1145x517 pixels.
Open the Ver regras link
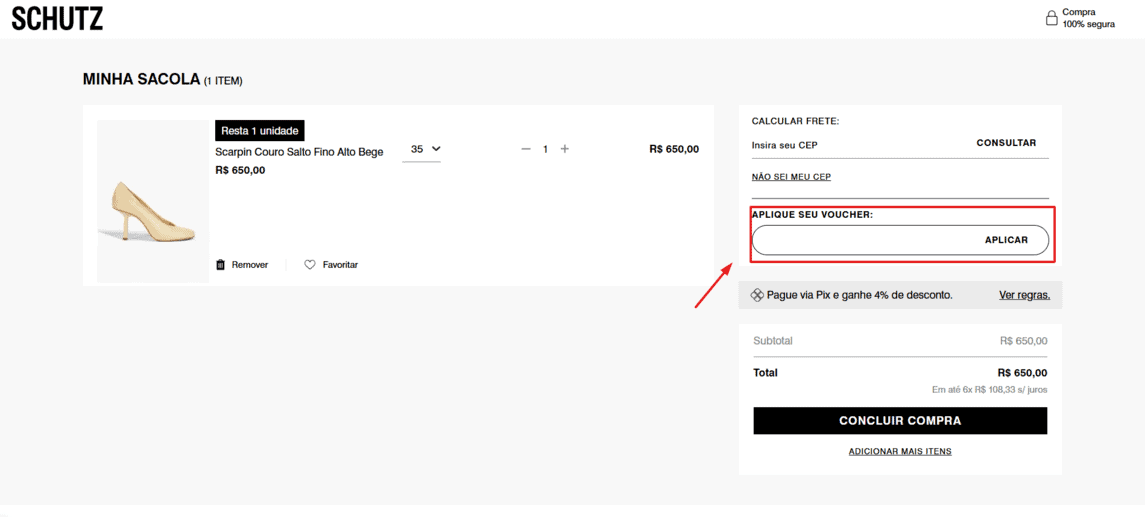[x=1024, y=295]
